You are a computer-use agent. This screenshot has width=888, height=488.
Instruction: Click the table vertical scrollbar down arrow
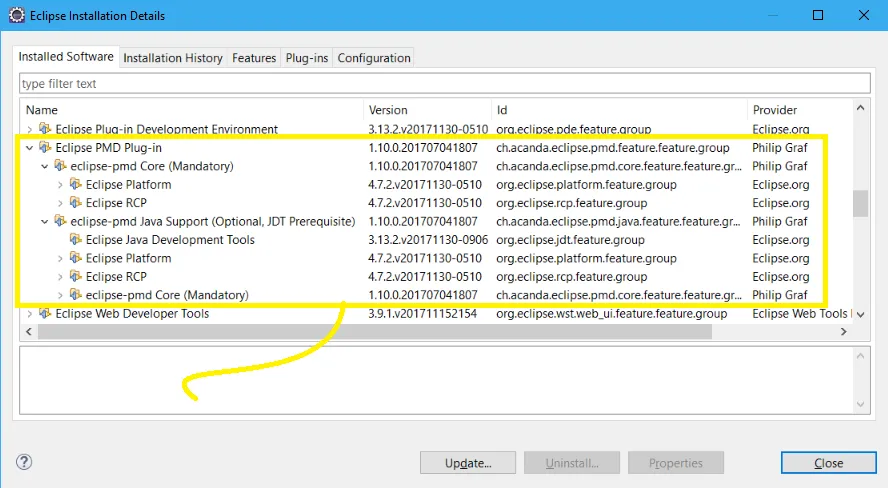(x=860, y=315)
